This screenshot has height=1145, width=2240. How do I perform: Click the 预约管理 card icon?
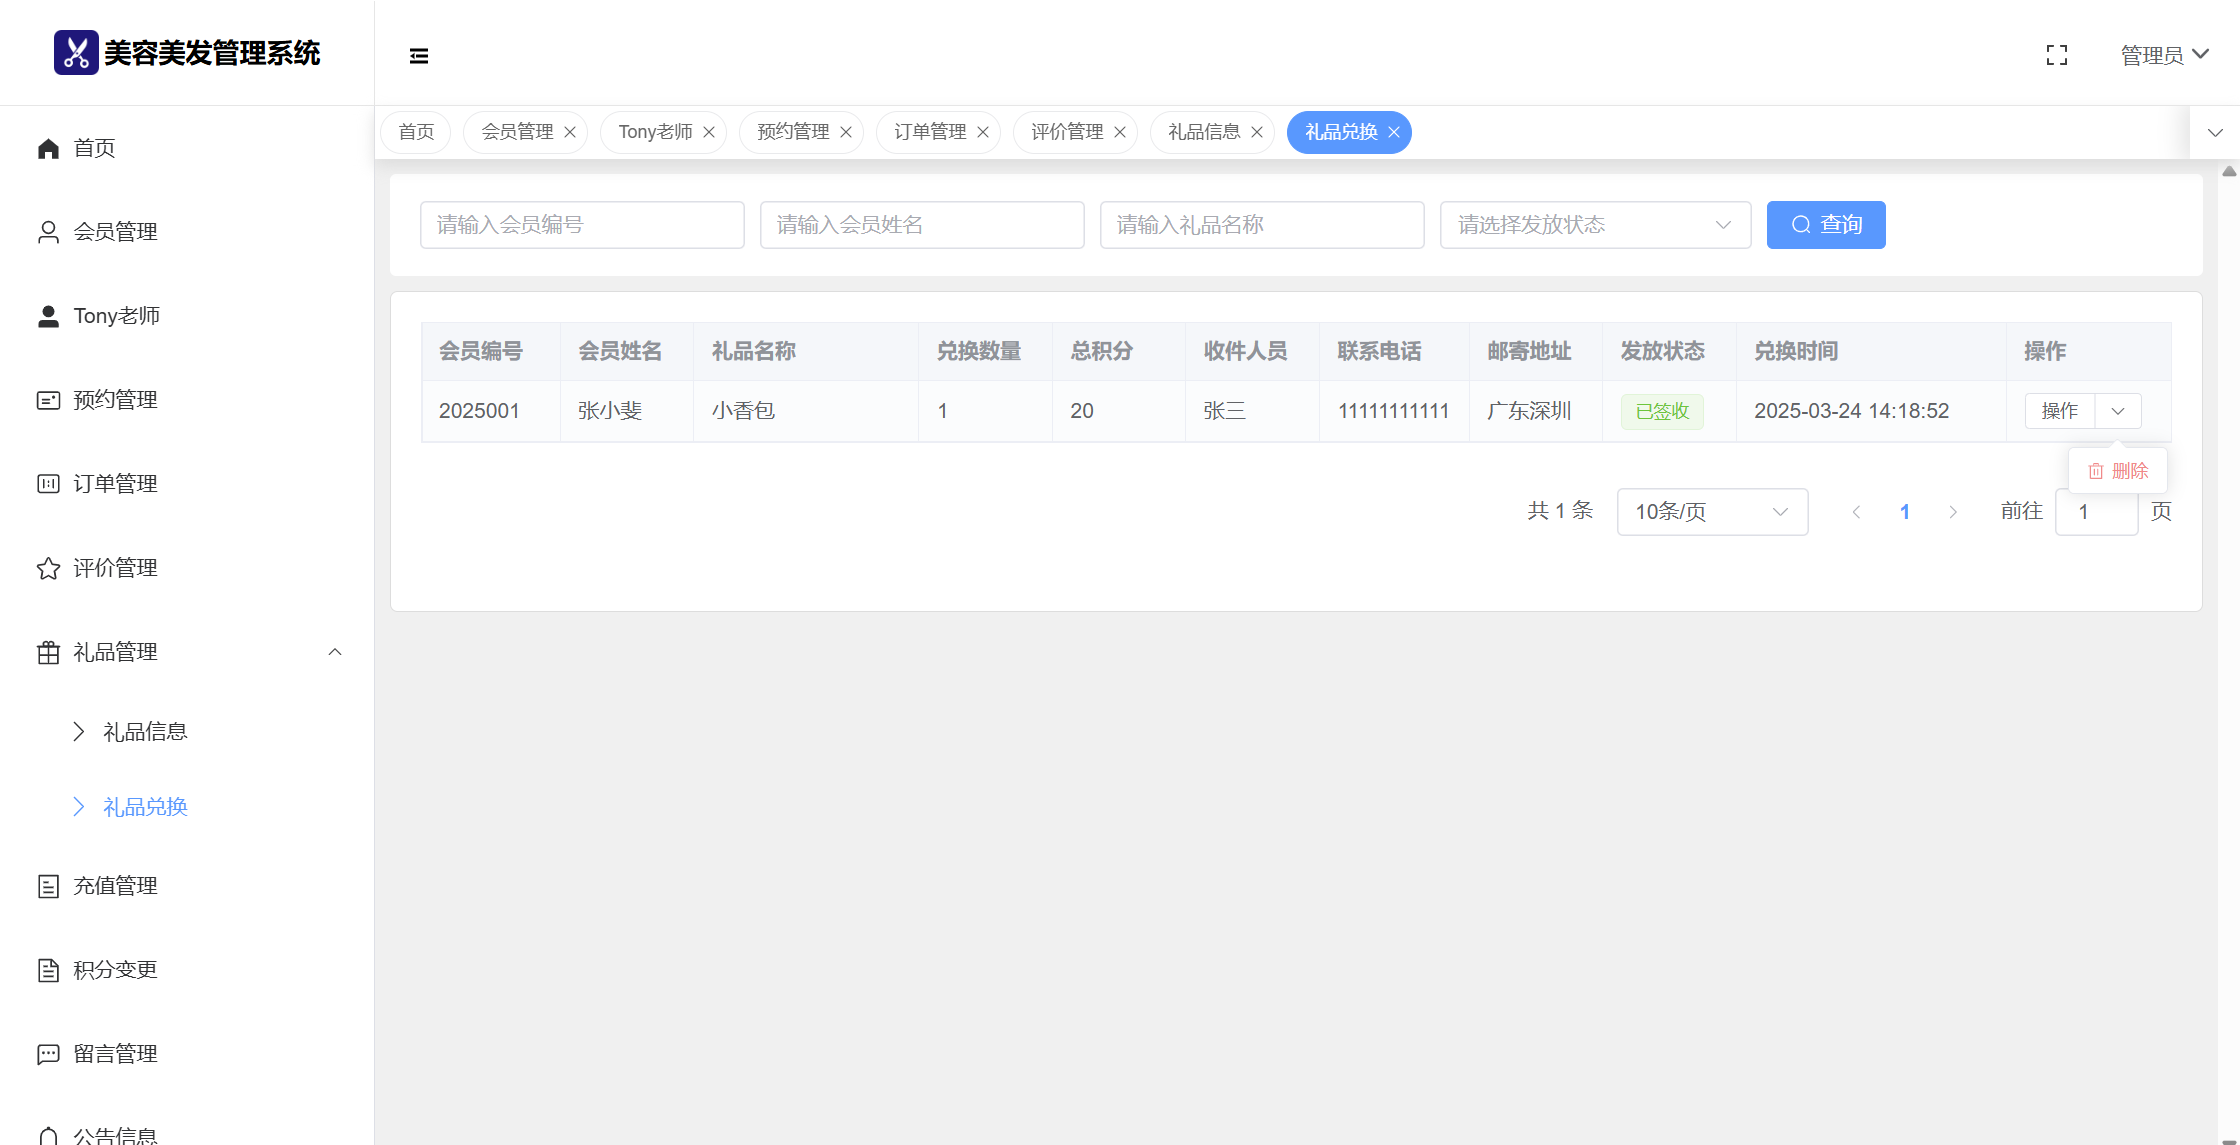(x=48, y=400)
